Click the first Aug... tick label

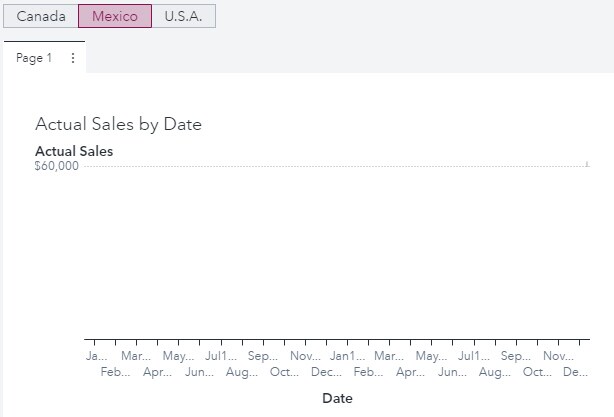tap(242, 372)
